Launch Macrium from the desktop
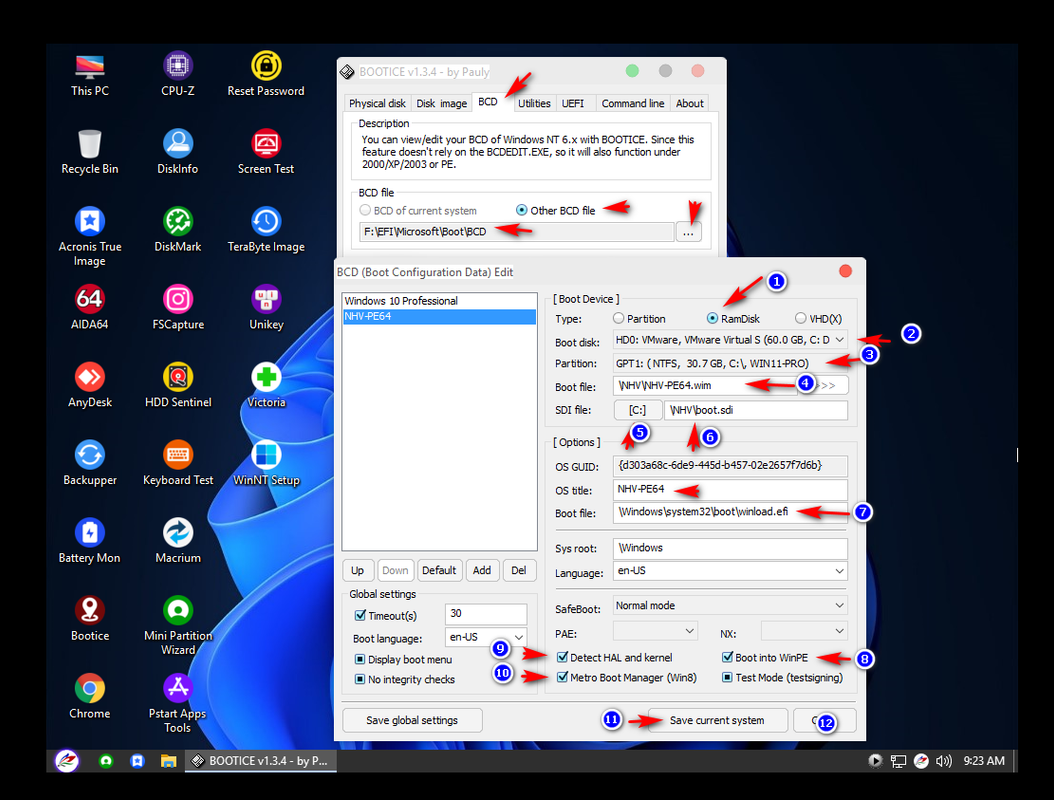The image size is (1054, 800). pyautogui.click(x=177, y=542)
